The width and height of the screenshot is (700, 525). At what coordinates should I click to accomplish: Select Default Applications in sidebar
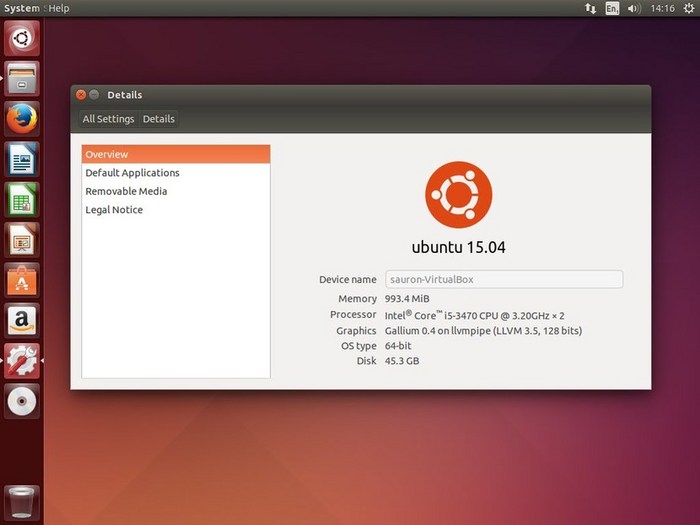point(176,173)
